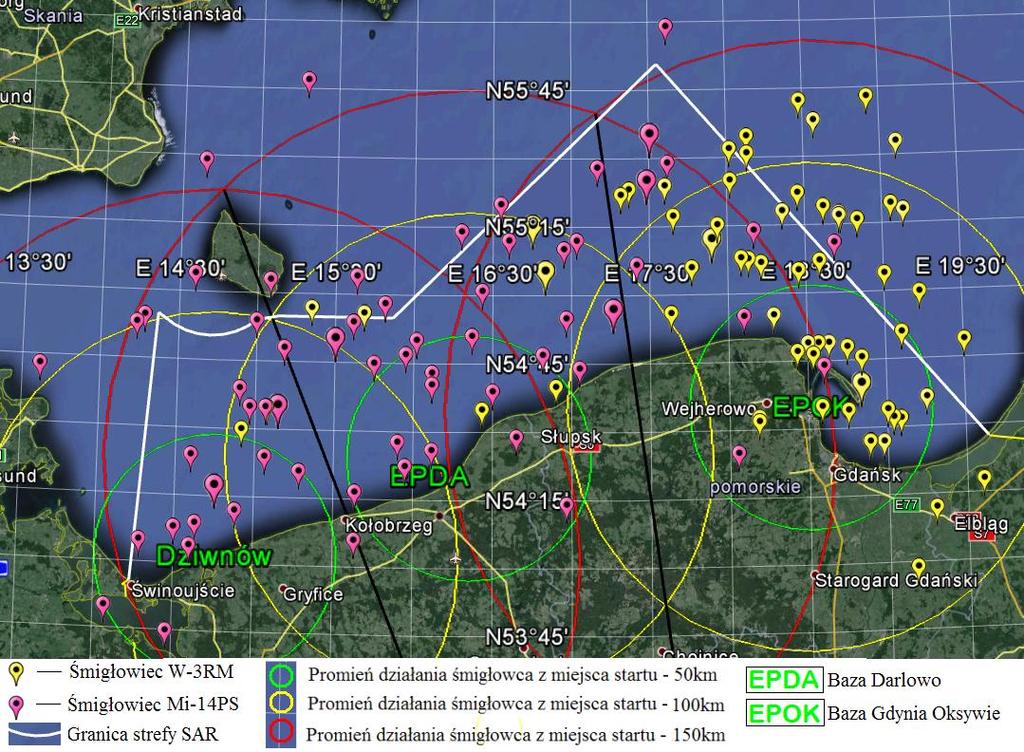The width and height of the screenshot is (1024, 752).
Task: Click 'Śmigłowiec Mi-14PS' legend label
Action: point(153,704)
